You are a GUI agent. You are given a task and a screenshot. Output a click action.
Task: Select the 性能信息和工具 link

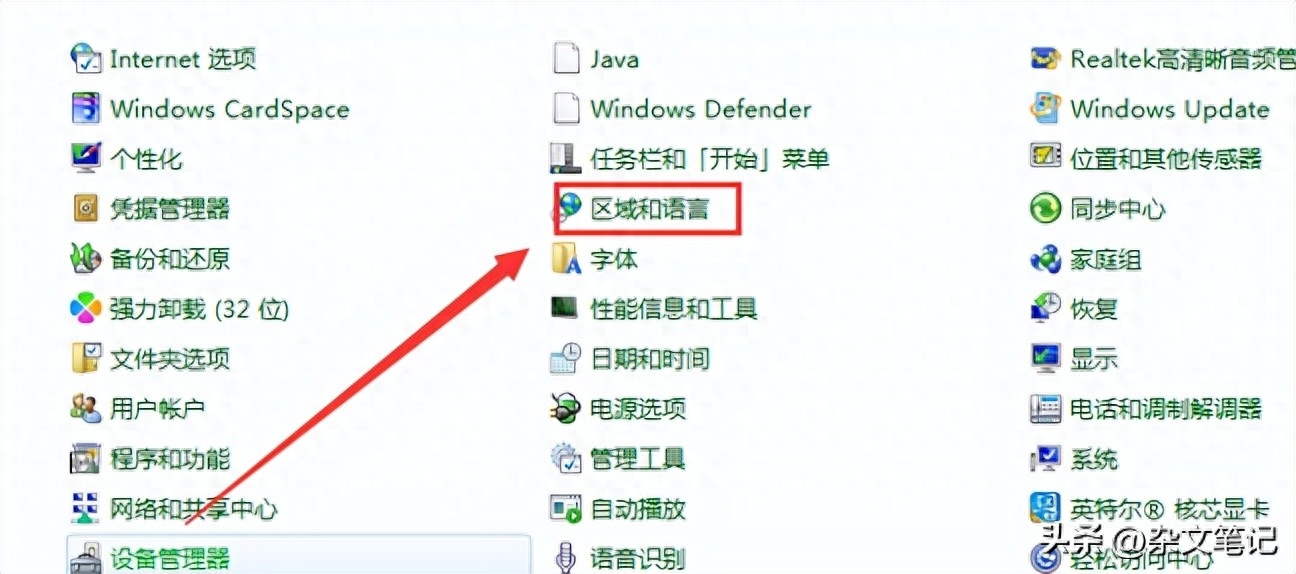pos(674,309)
